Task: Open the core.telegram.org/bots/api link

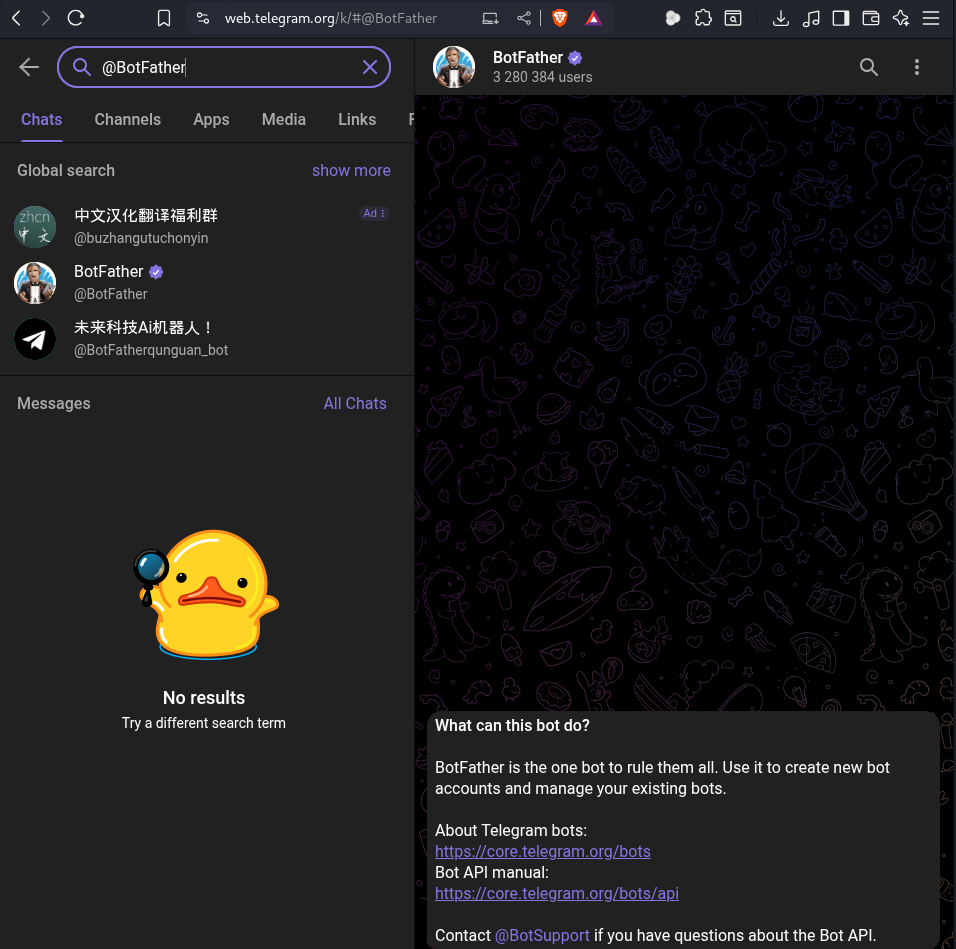Action: (556, 893)
